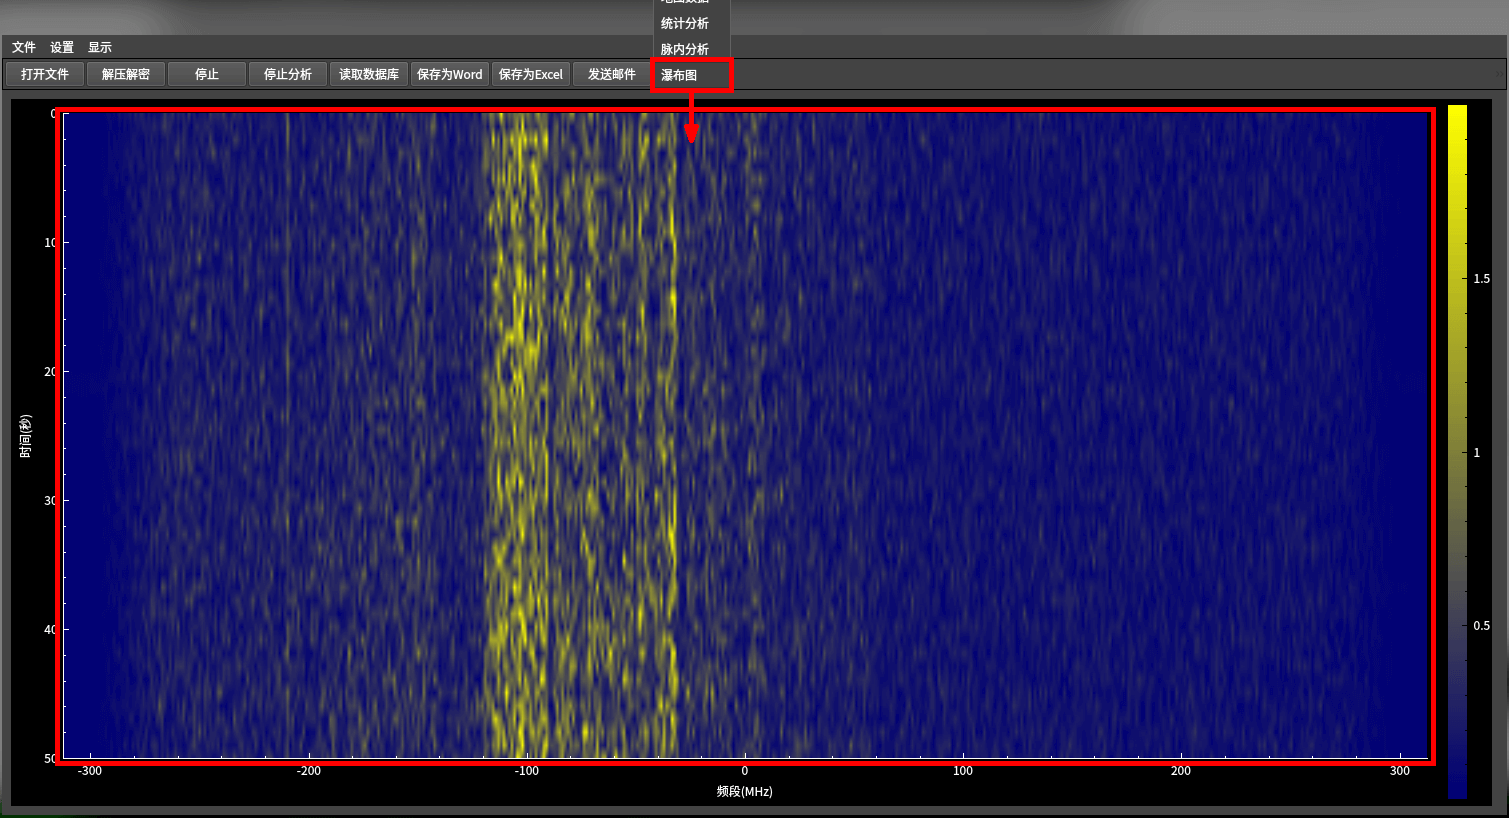
Task: Click the 1.5 tick on the color scale
Action: pos(1481,279)
